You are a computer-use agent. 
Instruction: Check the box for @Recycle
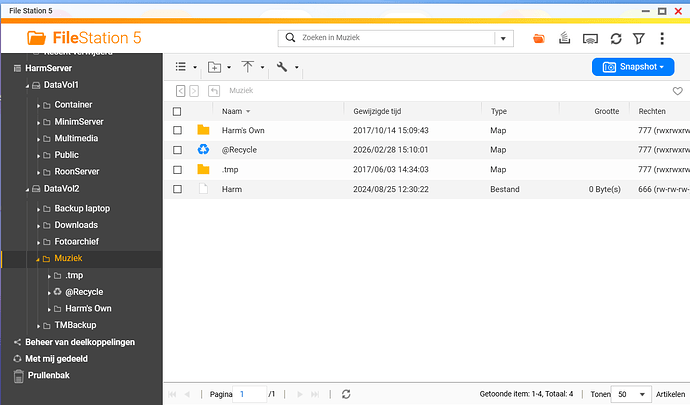click(x=177, y=150)
